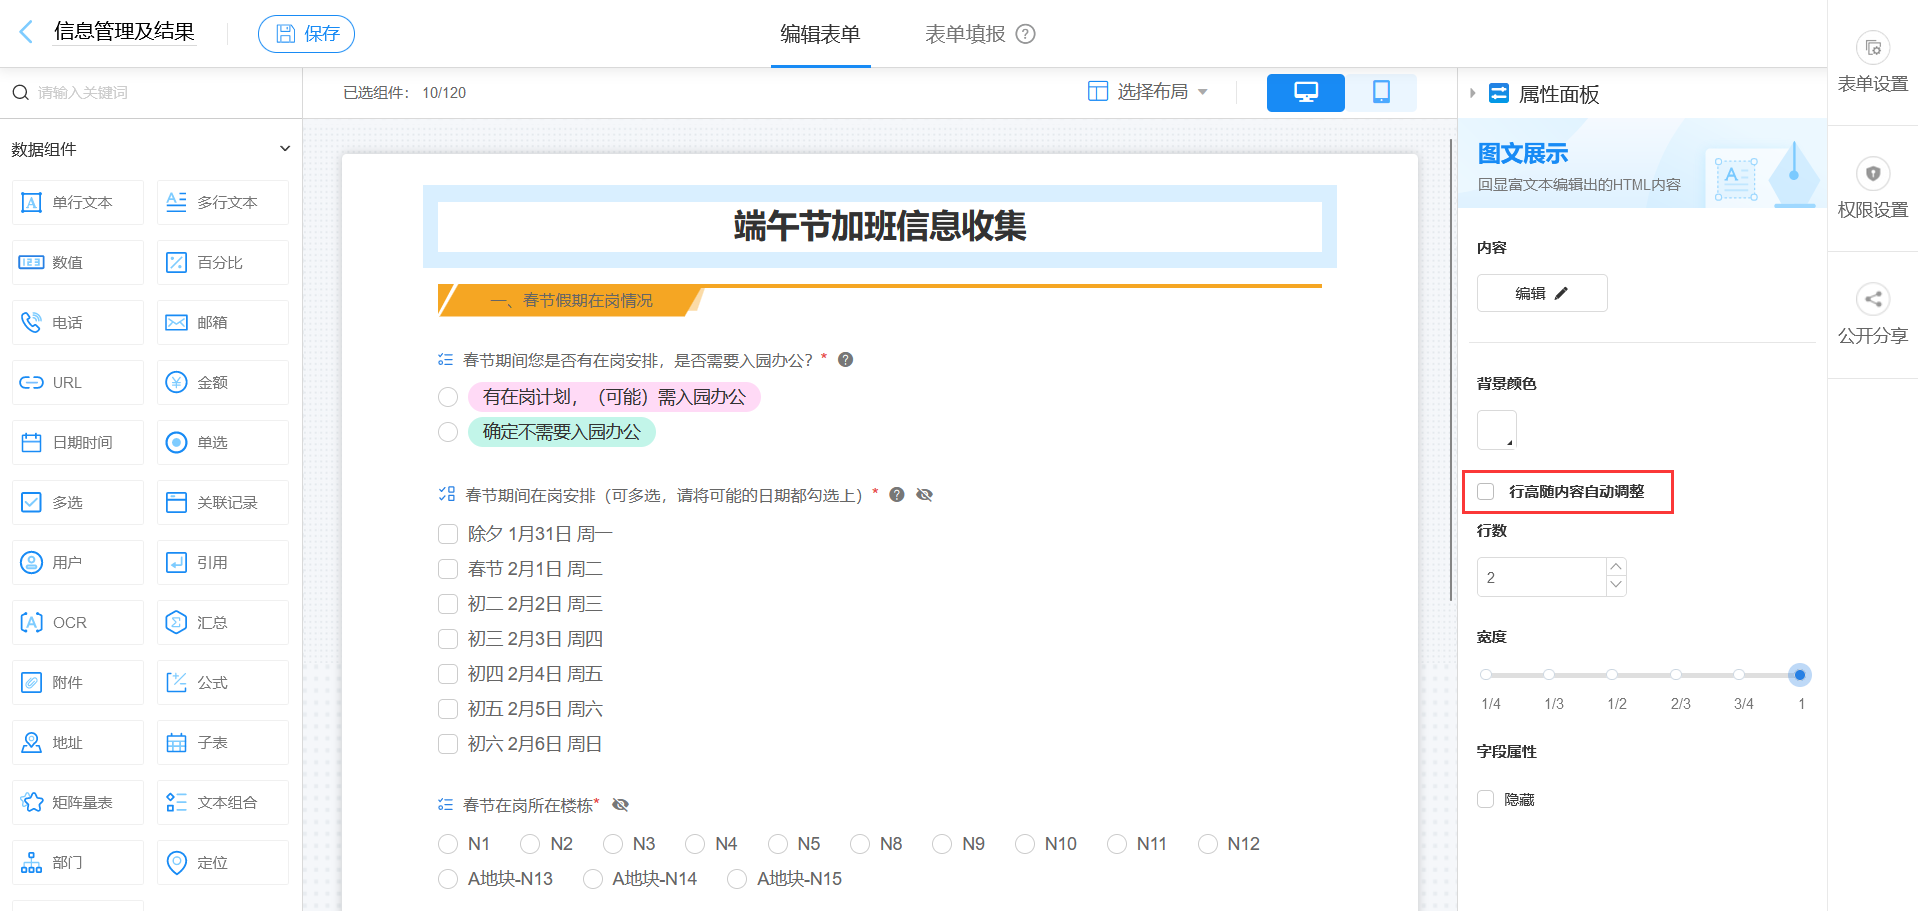Add a 附件 attachment component
1918x911 pixels.
point(77,682)
